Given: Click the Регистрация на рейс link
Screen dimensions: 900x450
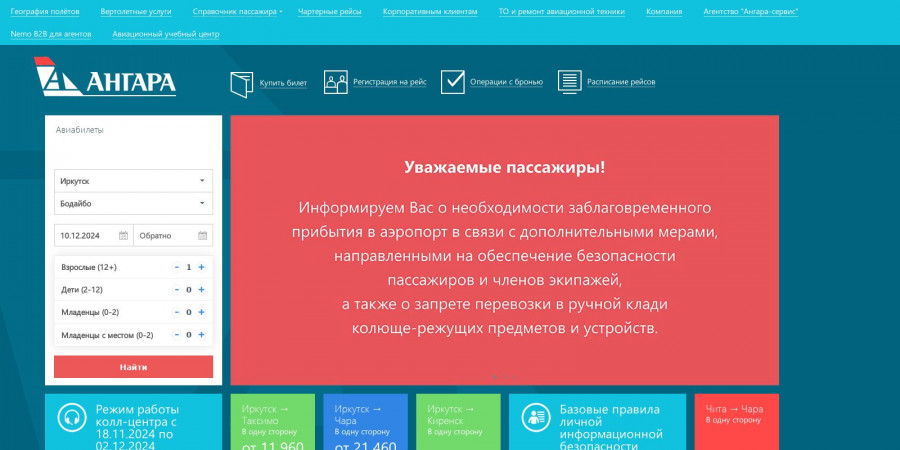Looking at the screenshot, I should coord(390,82).
